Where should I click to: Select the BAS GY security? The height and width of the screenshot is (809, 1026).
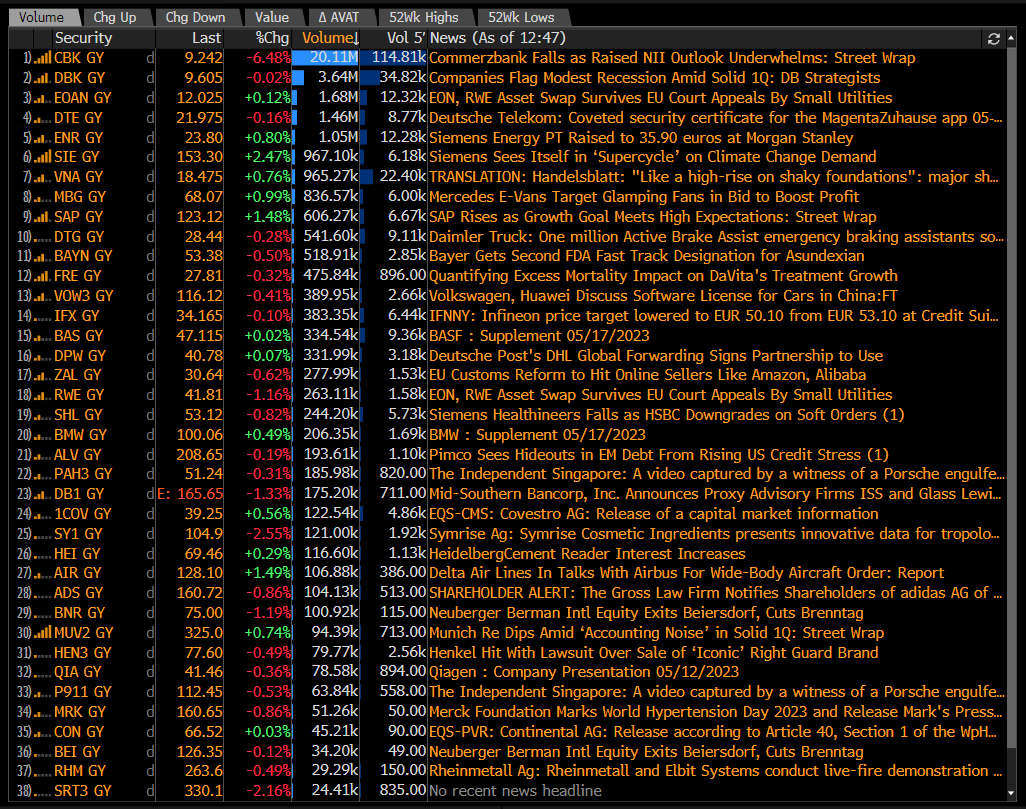pyautogui.click(x=79, y=336)
